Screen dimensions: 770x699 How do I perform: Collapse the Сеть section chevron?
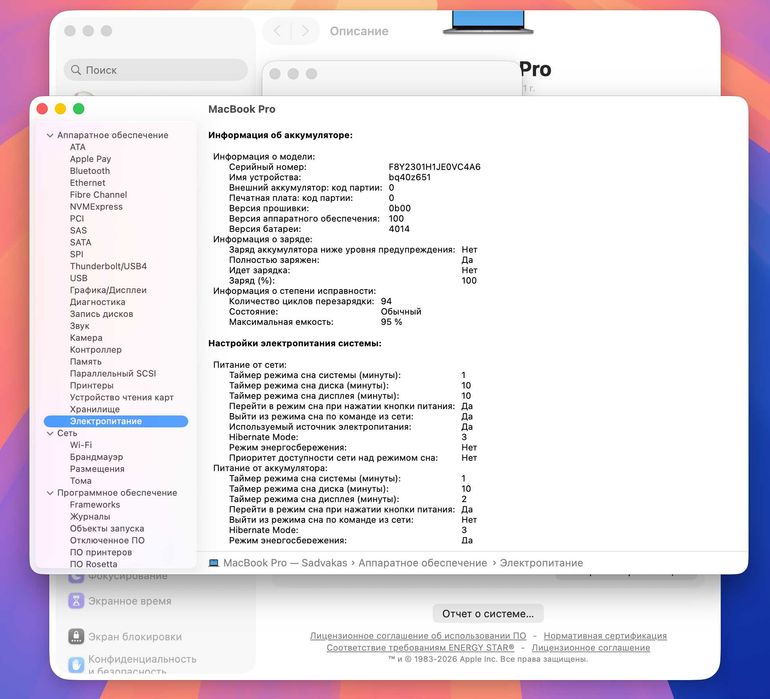tap(50, 433)
